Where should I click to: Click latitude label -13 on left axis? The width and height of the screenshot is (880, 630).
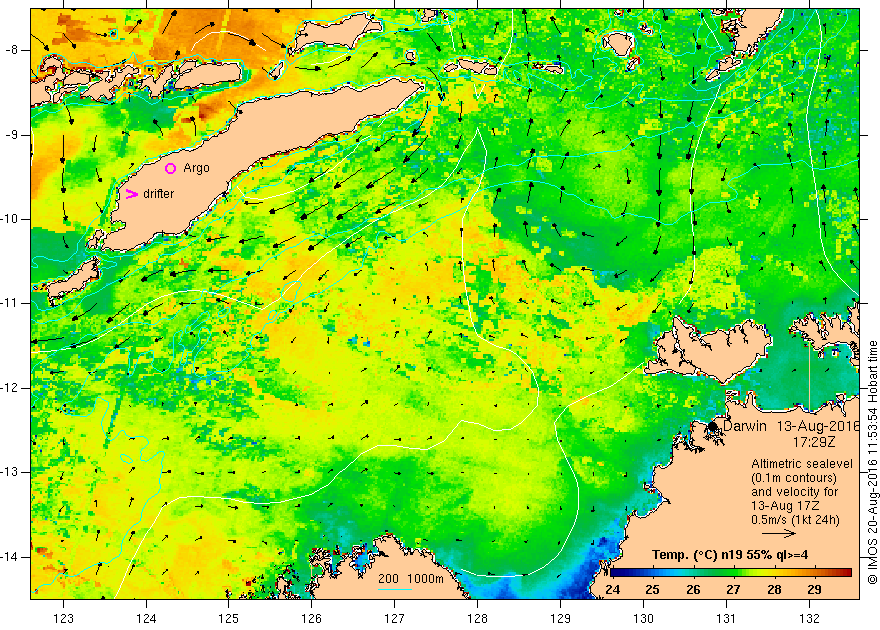click(10, 472)
